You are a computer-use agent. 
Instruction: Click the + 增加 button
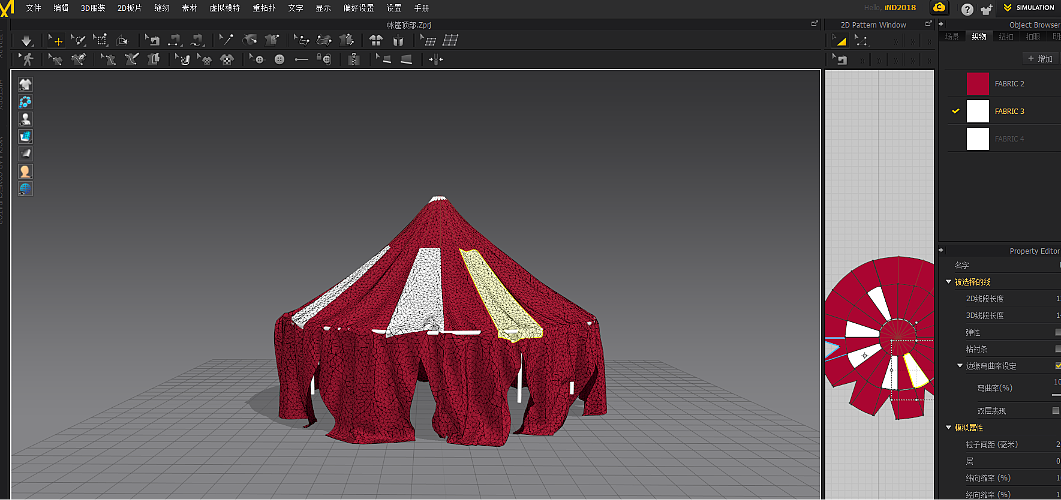click(x=1040, y=59)
